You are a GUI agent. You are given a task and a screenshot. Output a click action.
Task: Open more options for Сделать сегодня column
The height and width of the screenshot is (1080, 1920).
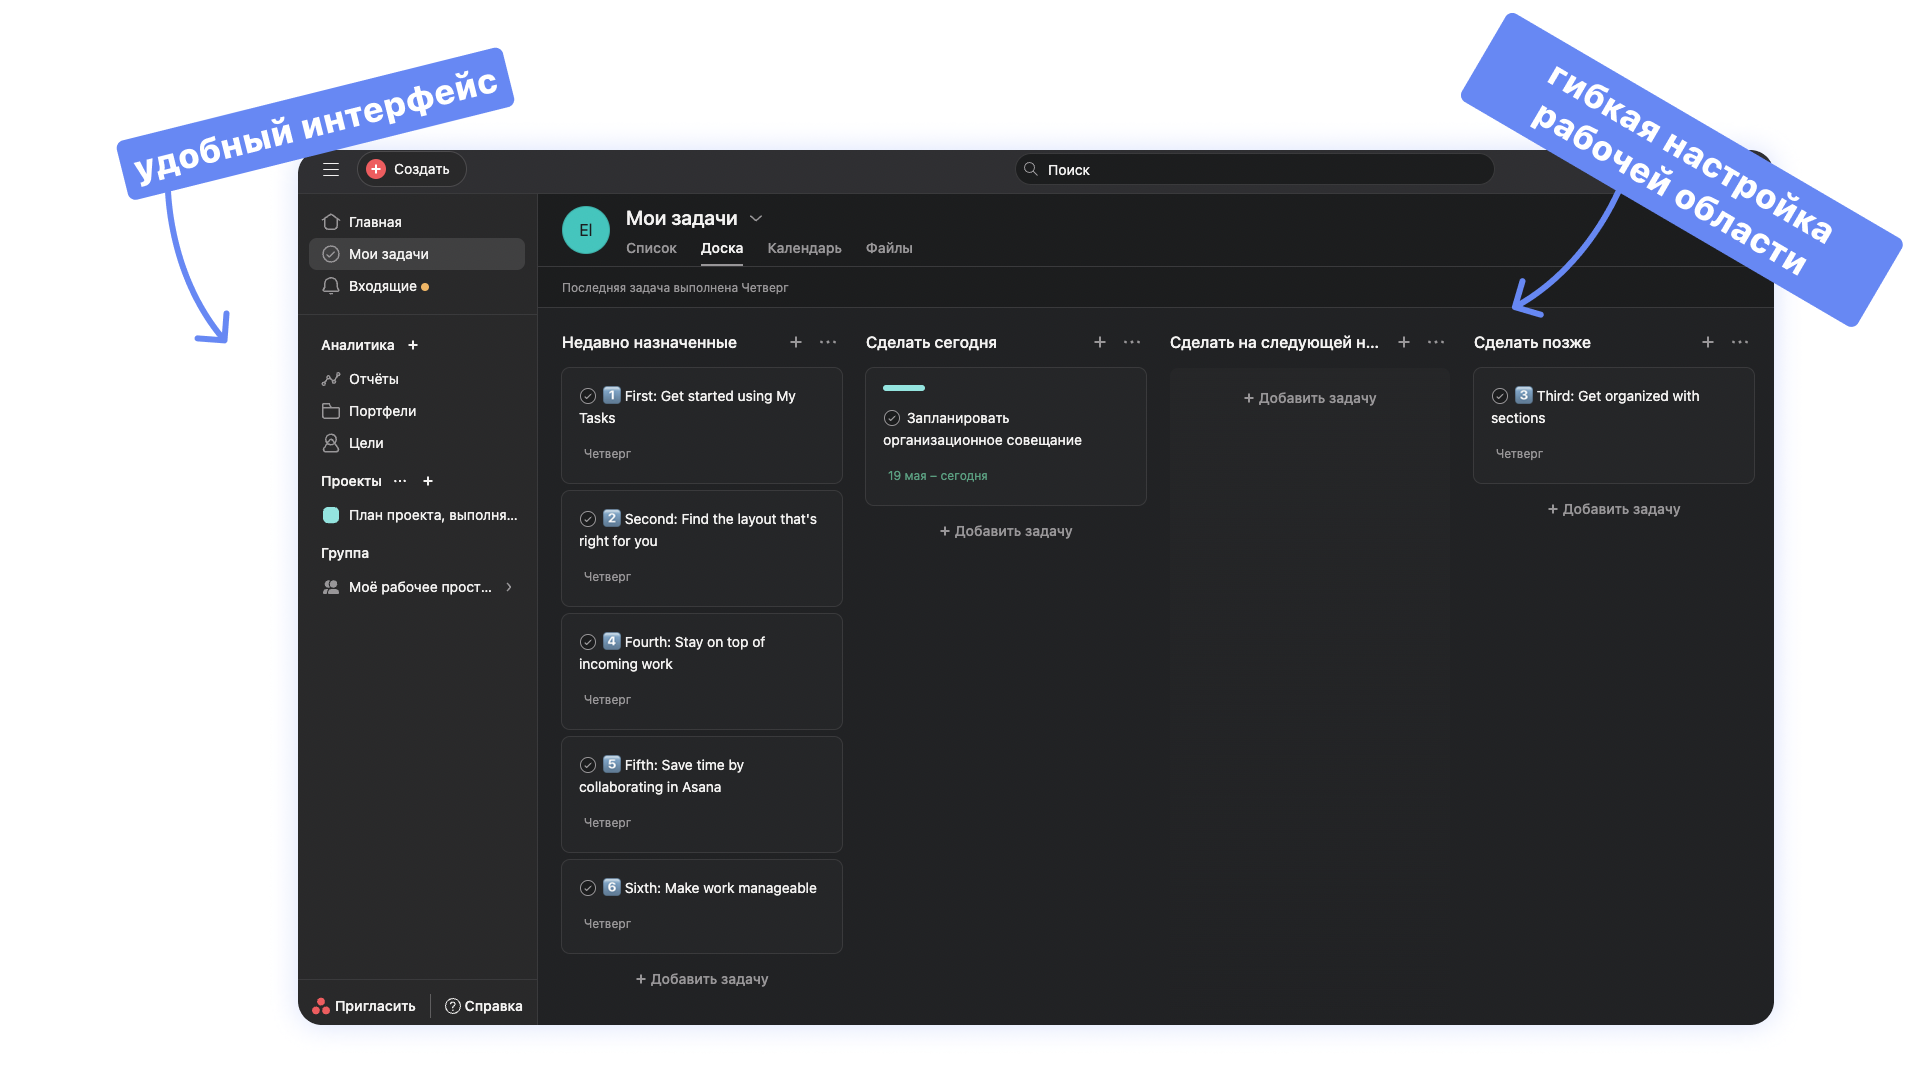coord(1132,342)
